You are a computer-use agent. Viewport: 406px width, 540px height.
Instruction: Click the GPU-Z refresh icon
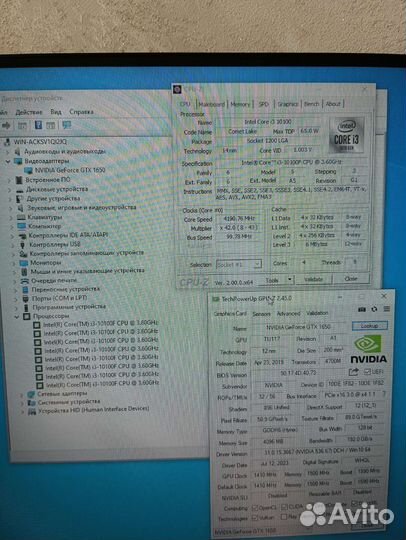(374, 309)
